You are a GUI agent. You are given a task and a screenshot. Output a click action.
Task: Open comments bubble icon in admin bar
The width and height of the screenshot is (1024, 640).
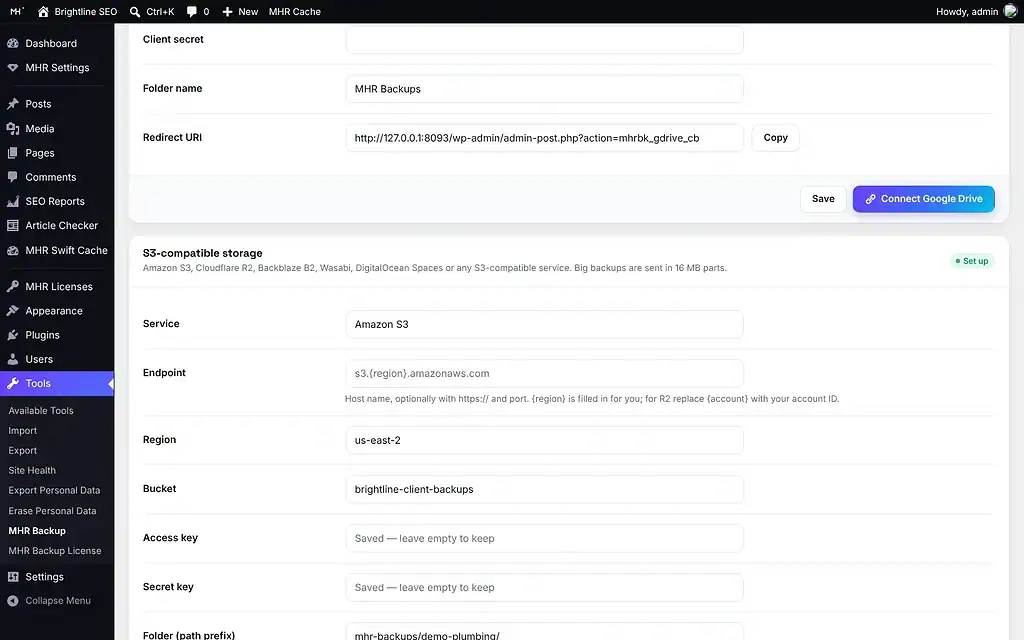(x=191, y=11)
